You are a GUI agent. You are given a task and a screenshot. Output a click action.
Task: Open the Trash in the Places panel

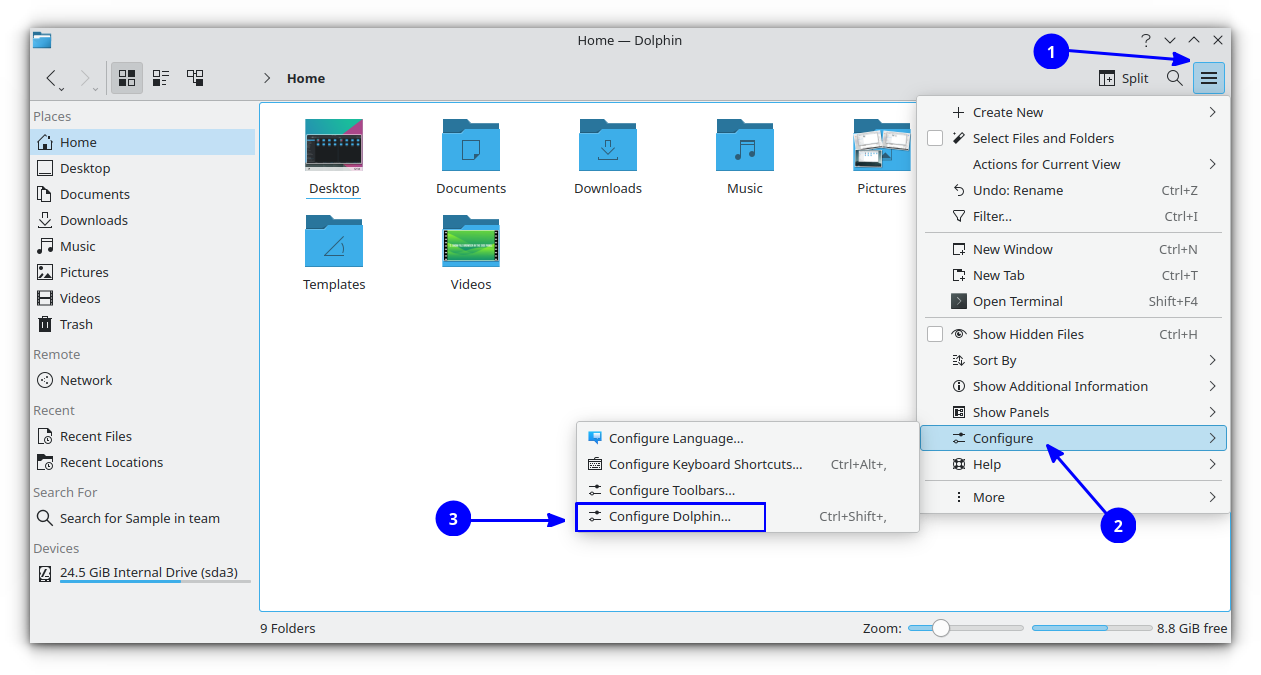74,323
